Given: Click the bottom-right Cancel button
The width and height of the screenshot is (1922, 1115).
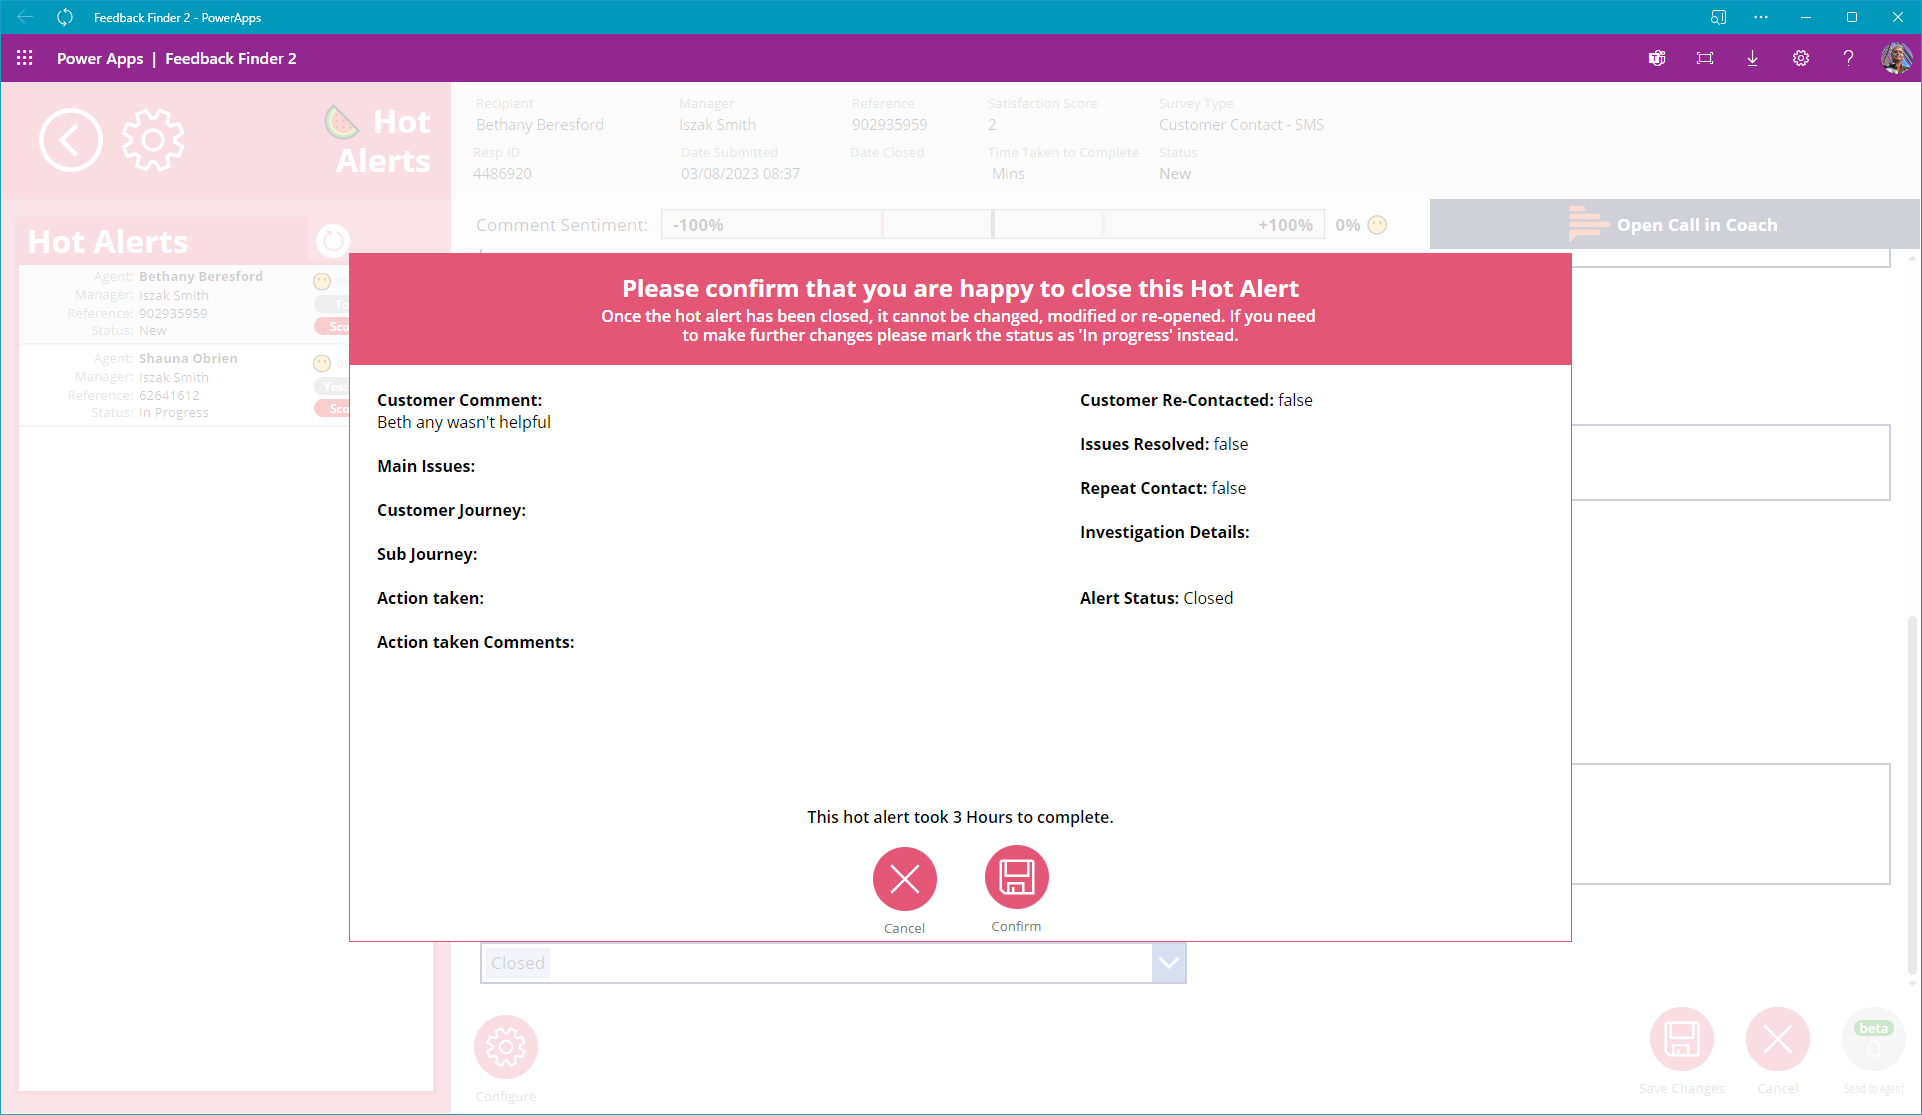Looking at the screenshot, I should (x=1777, y=1039).
